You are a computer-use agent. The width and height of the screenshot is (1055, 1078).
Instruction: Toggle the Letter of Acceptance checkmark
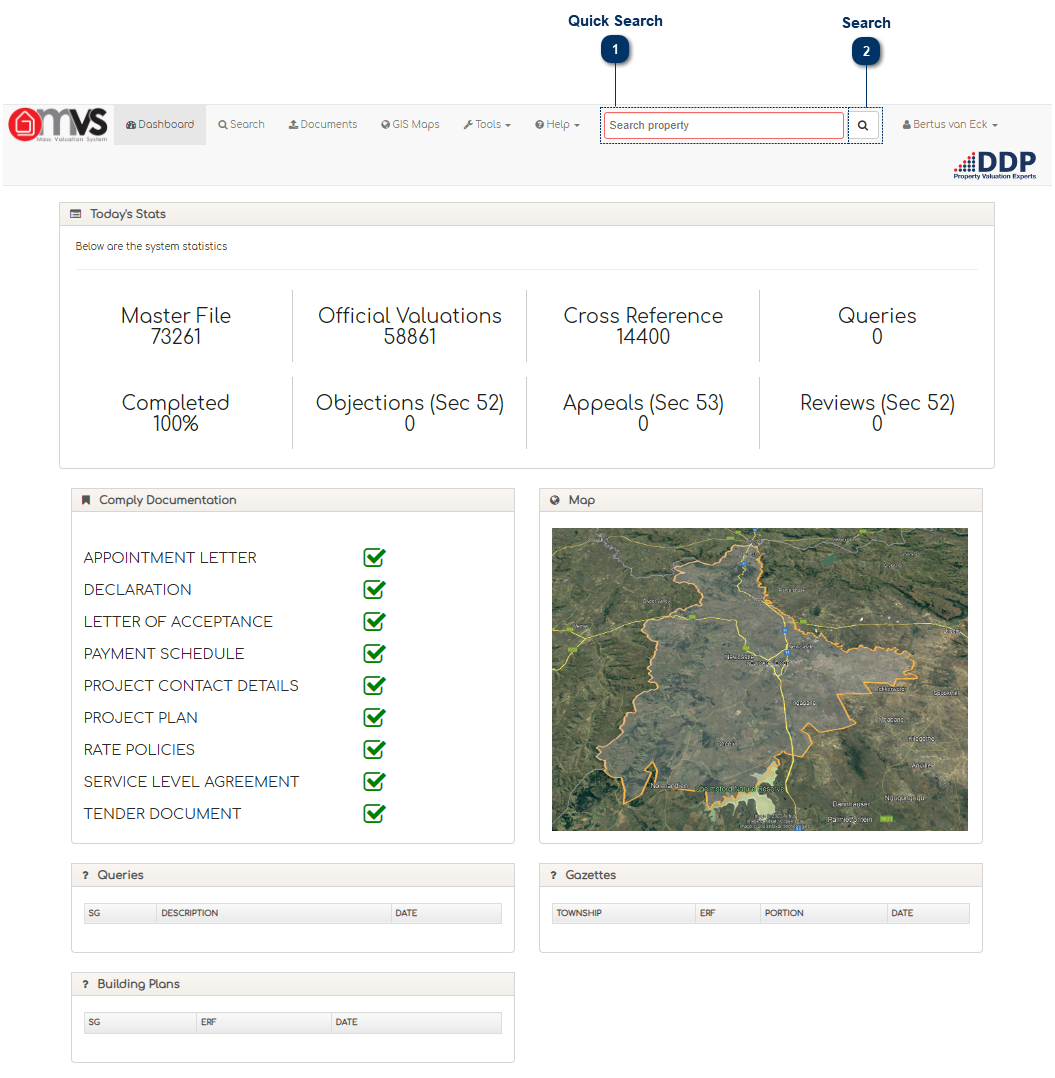pos(375,621)
